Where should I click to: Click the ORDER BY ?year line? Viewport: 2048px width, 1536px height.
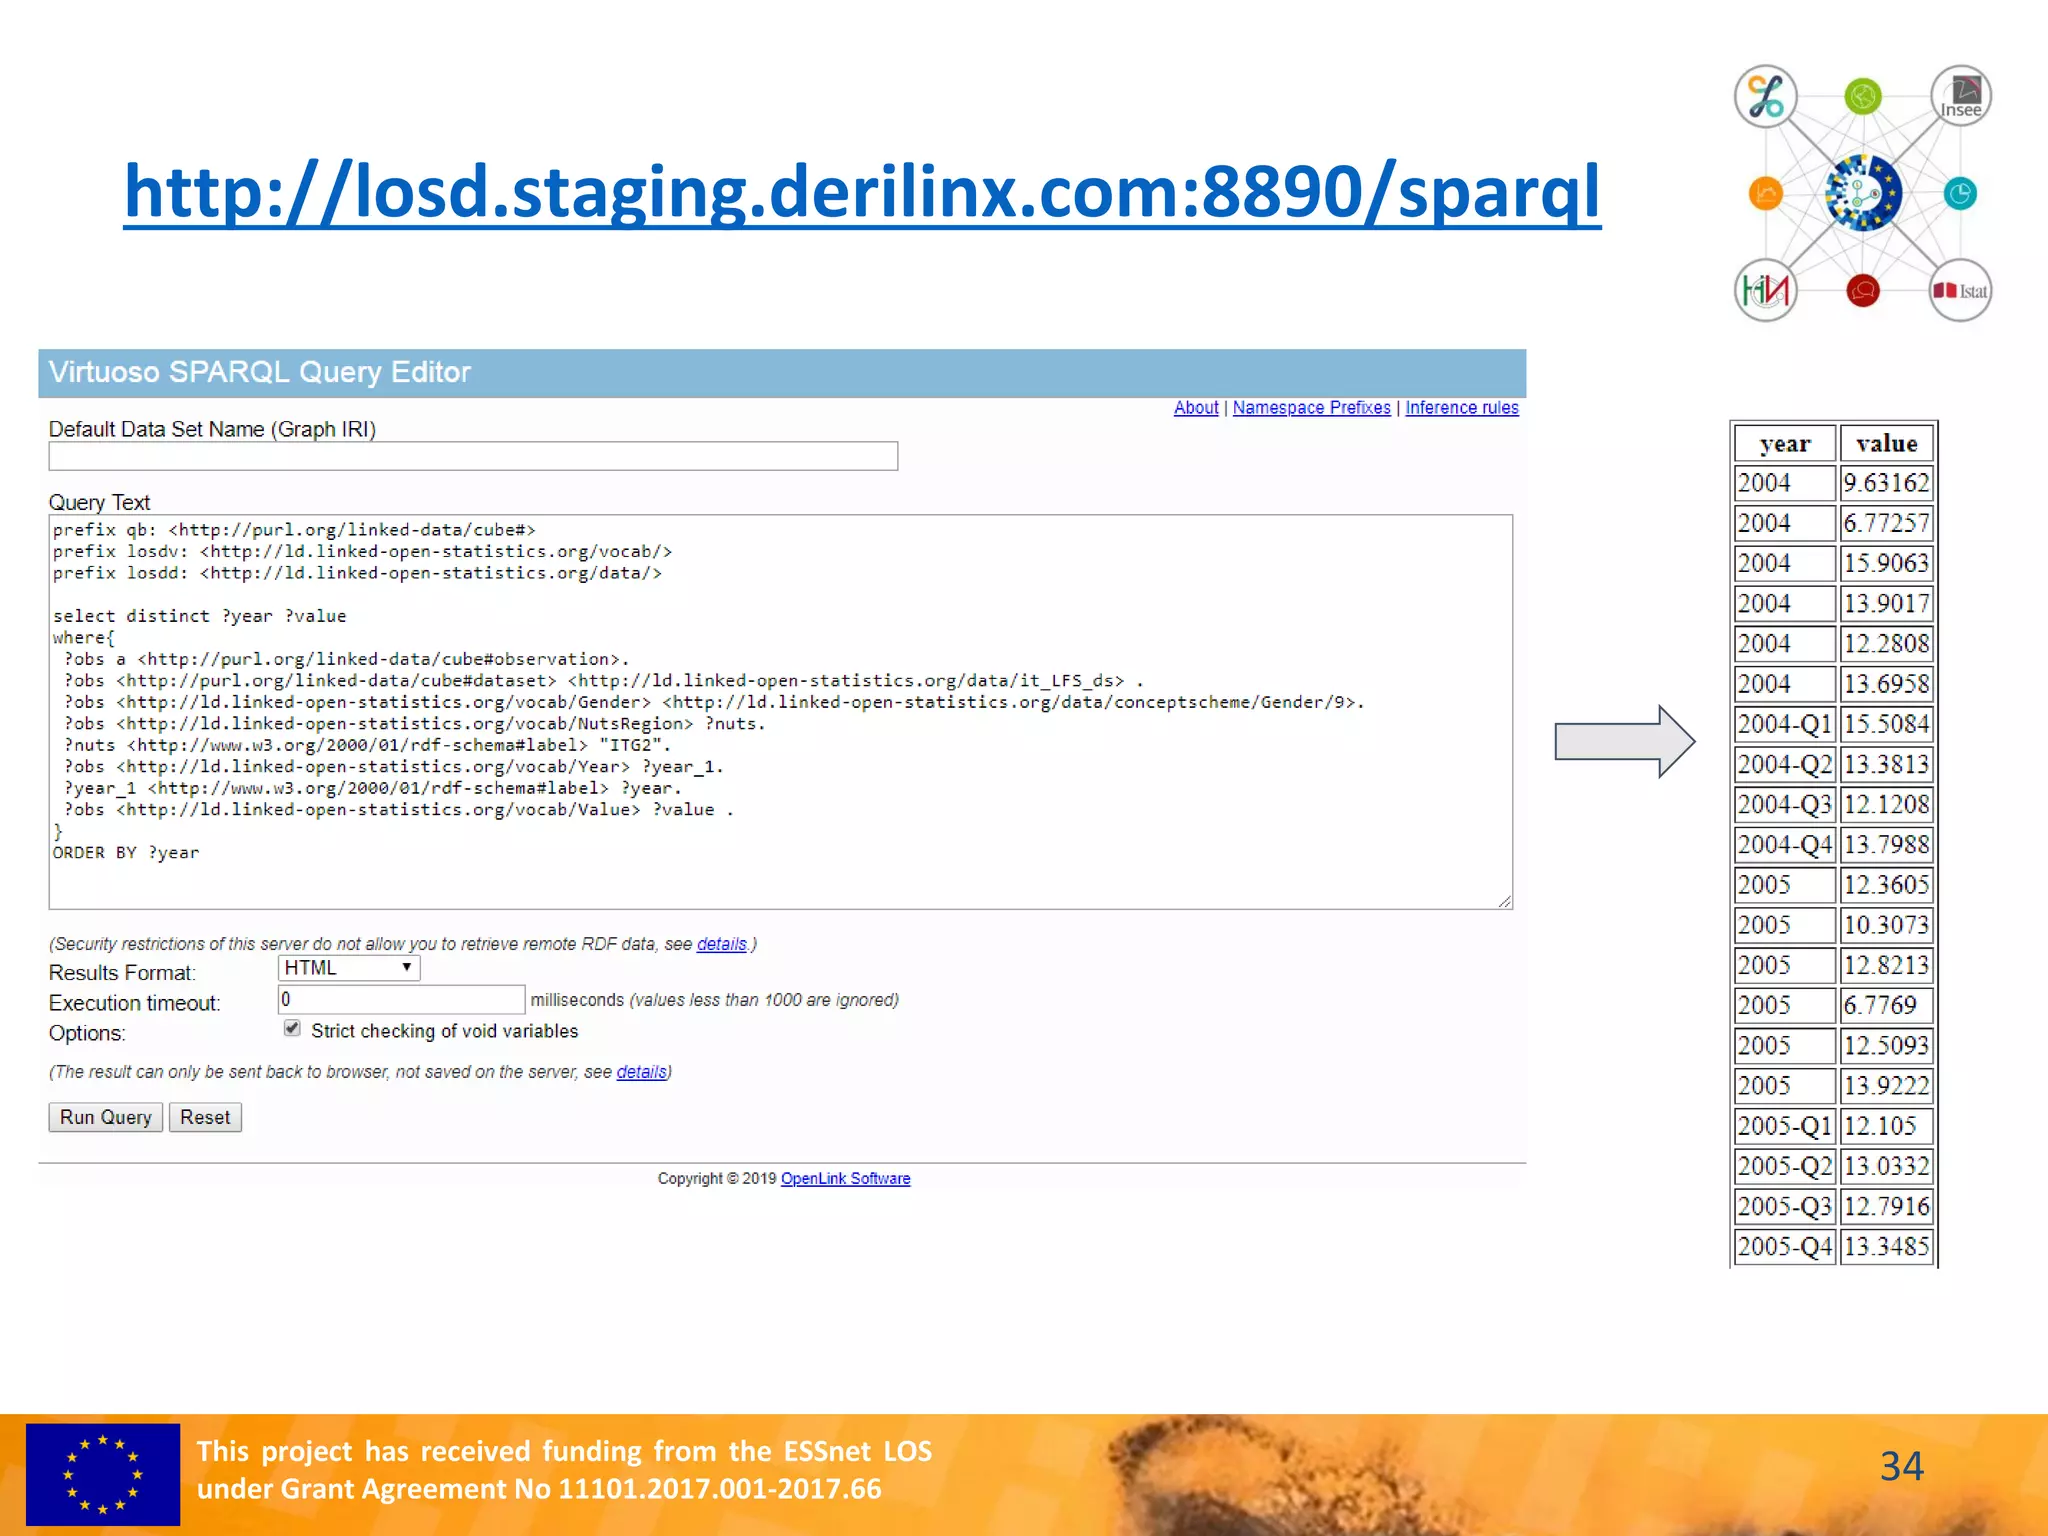point(126,853)
